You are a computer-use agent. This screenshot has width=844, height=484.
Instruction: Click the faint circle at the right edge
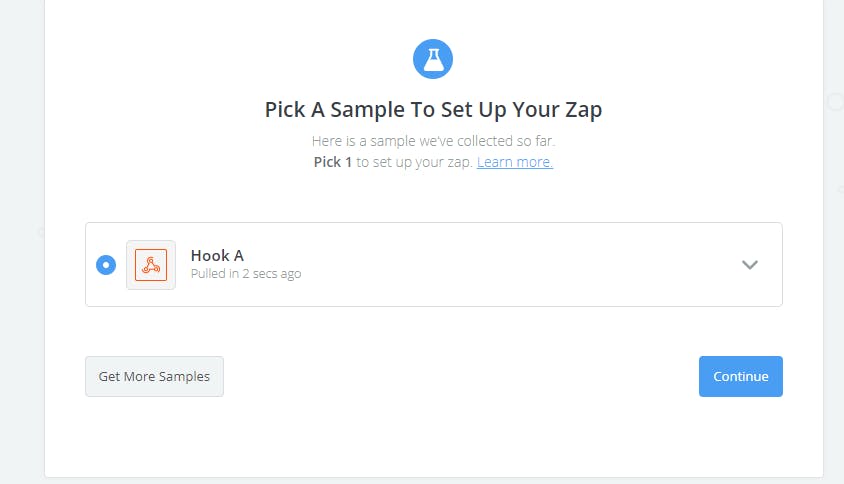pos(835,102)
